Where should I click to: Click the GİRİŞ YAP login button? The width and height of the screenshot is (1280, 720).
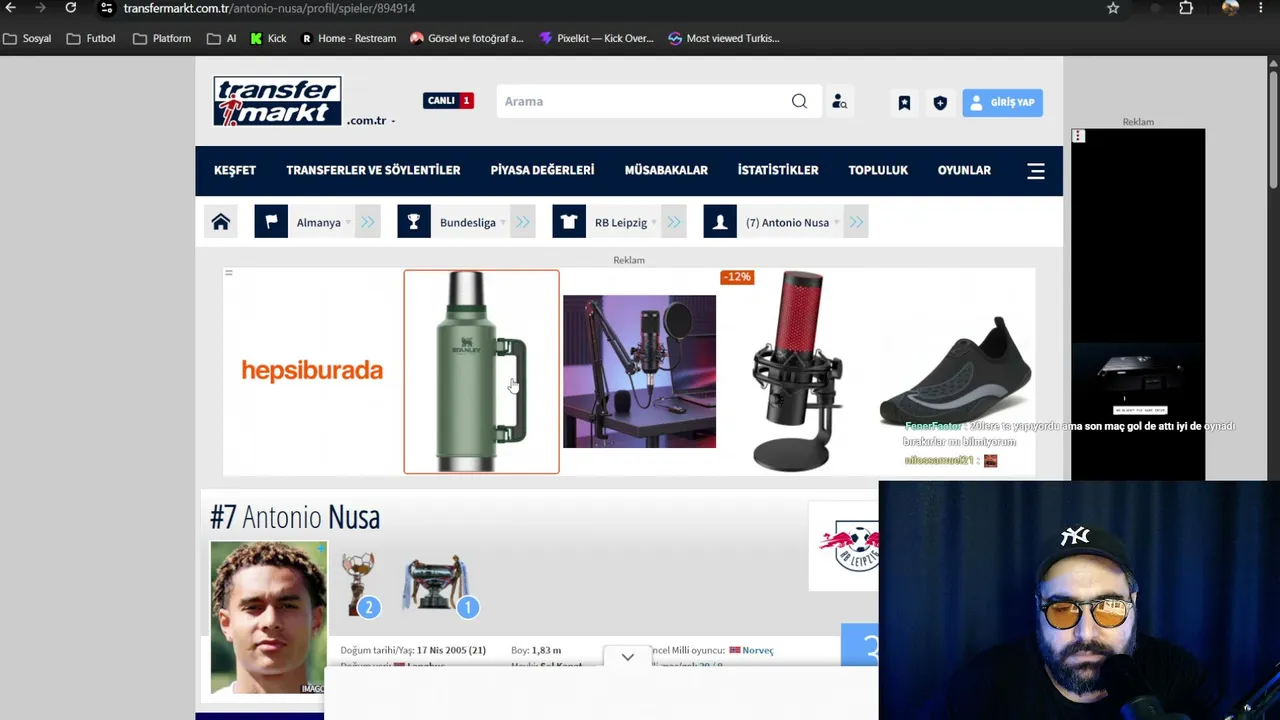(x=1002, y=102)
